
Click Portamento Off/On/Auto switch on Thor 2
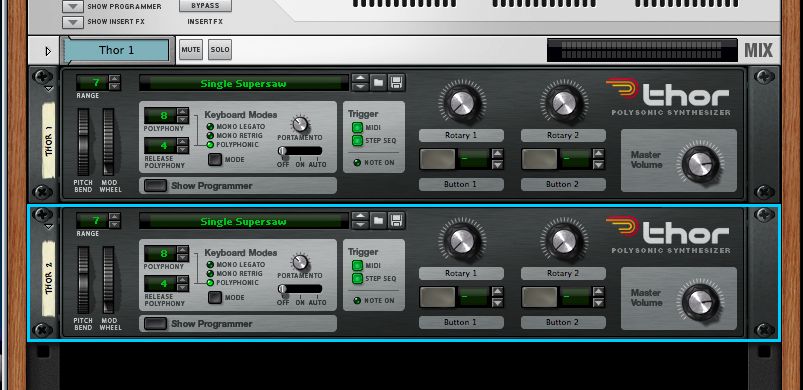[x=300, y=289]
